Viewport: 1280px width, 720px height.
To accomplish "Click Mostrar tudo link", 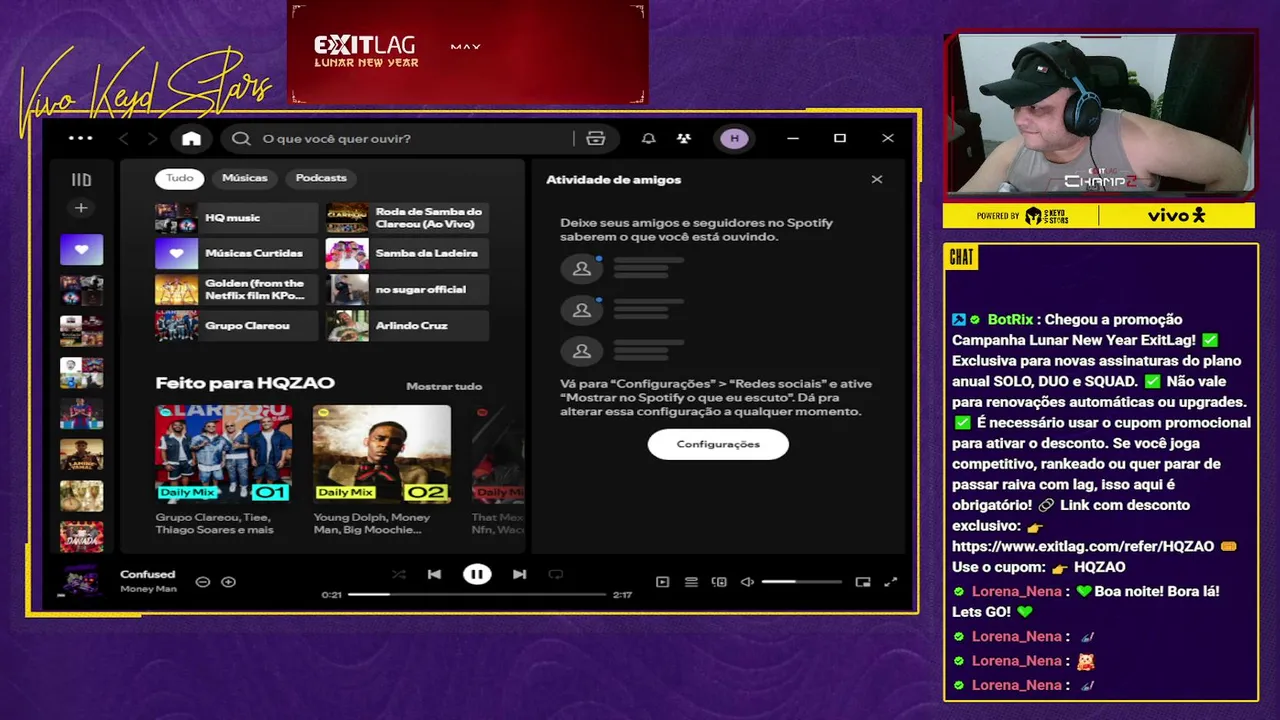I will [x=444, y=386].
